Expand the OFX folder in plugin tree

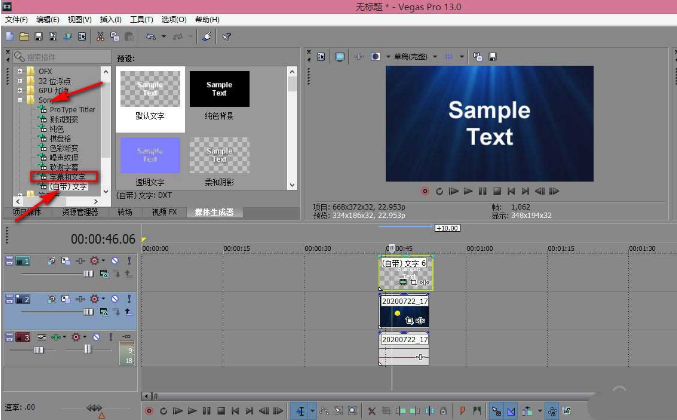coord(20,72)
